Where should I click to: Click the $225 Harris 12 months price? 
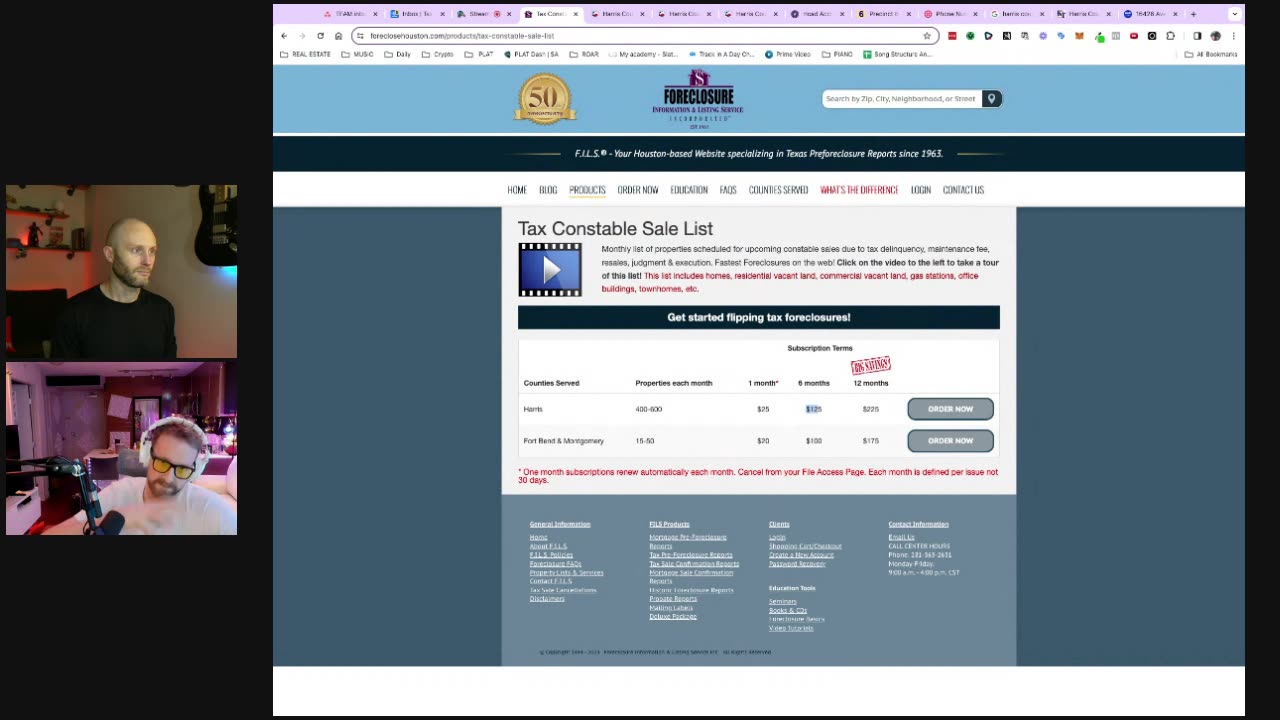pos(871,409)
